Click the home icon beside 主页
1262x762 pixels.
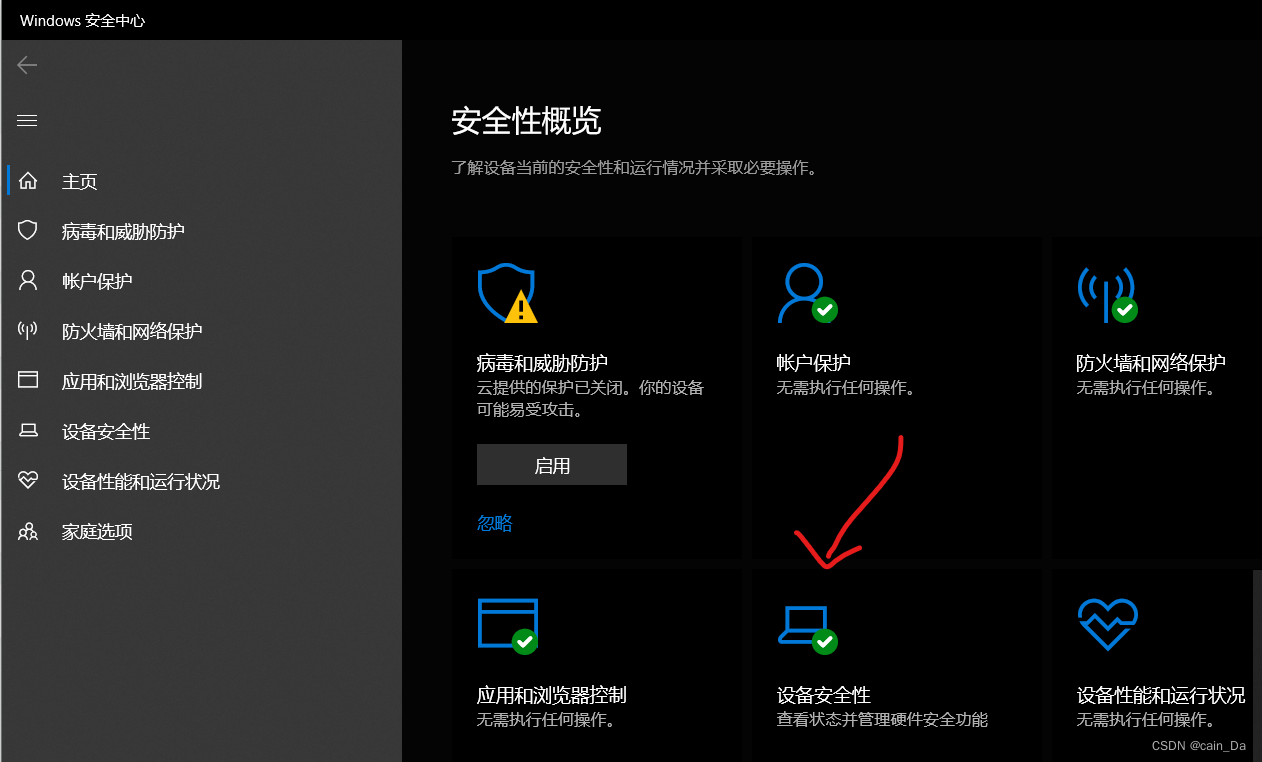28,181
